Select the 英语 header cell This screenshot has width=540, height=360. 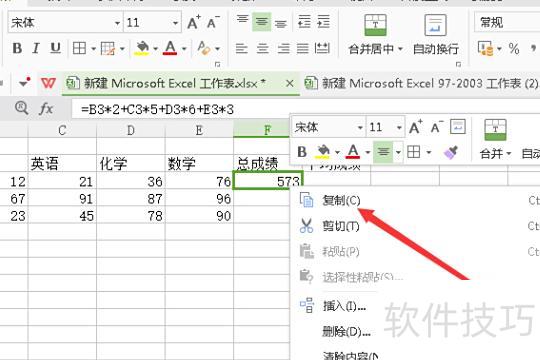coord(62,164)
